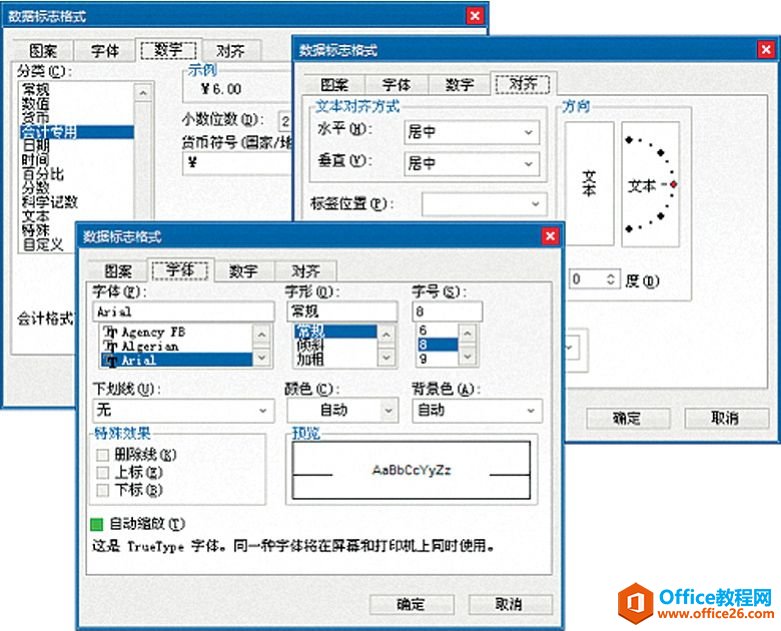The width and height of the screenshot is (781, 631).
Task: Switch to 图案 tab in front font dialog
Action: (x=118, y=271)
